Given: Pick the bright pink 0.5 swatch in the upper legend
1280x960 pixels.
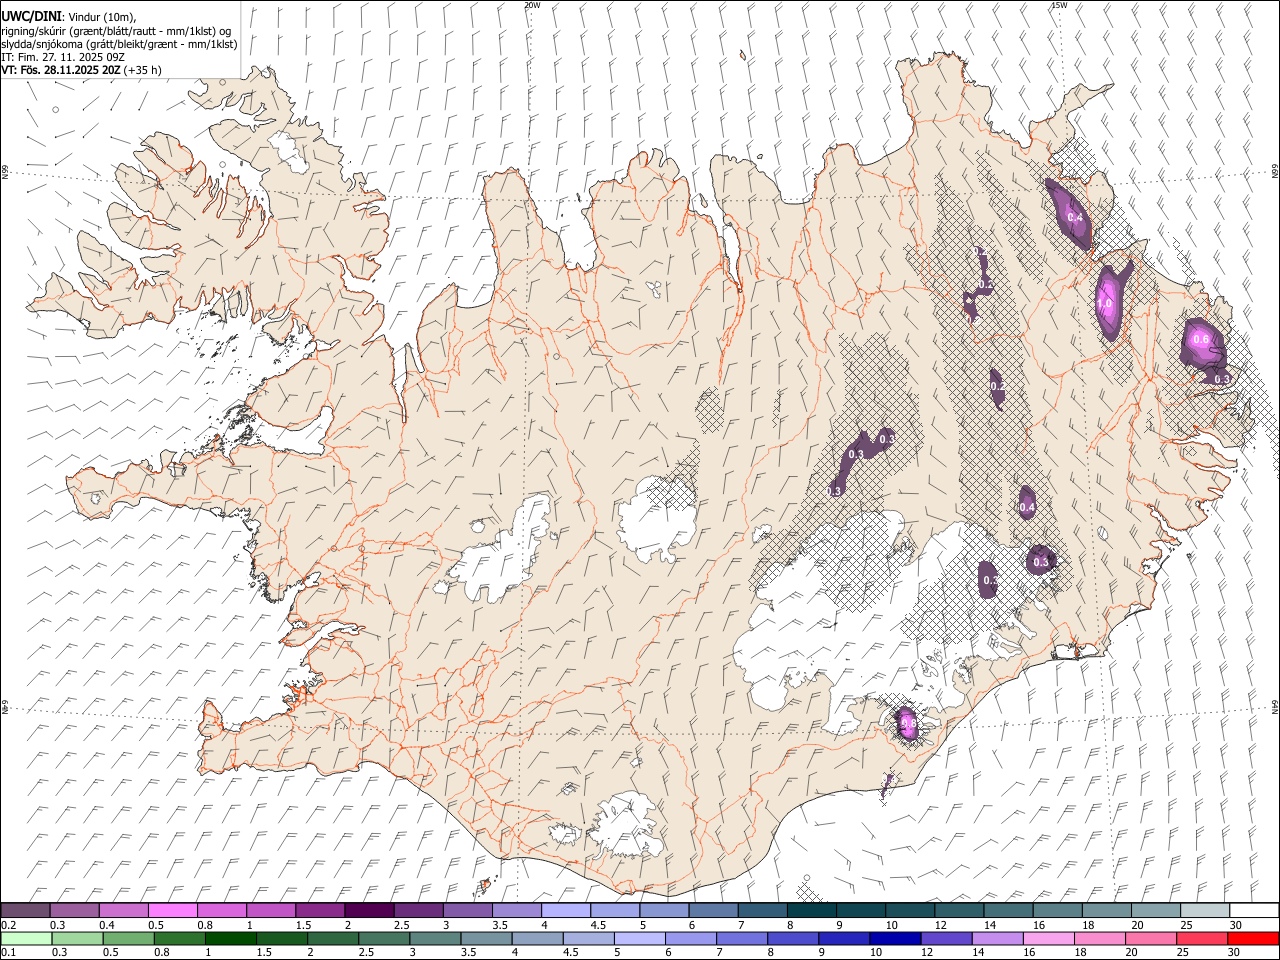Looking at the screenshot, I should [x=173, y=911].
